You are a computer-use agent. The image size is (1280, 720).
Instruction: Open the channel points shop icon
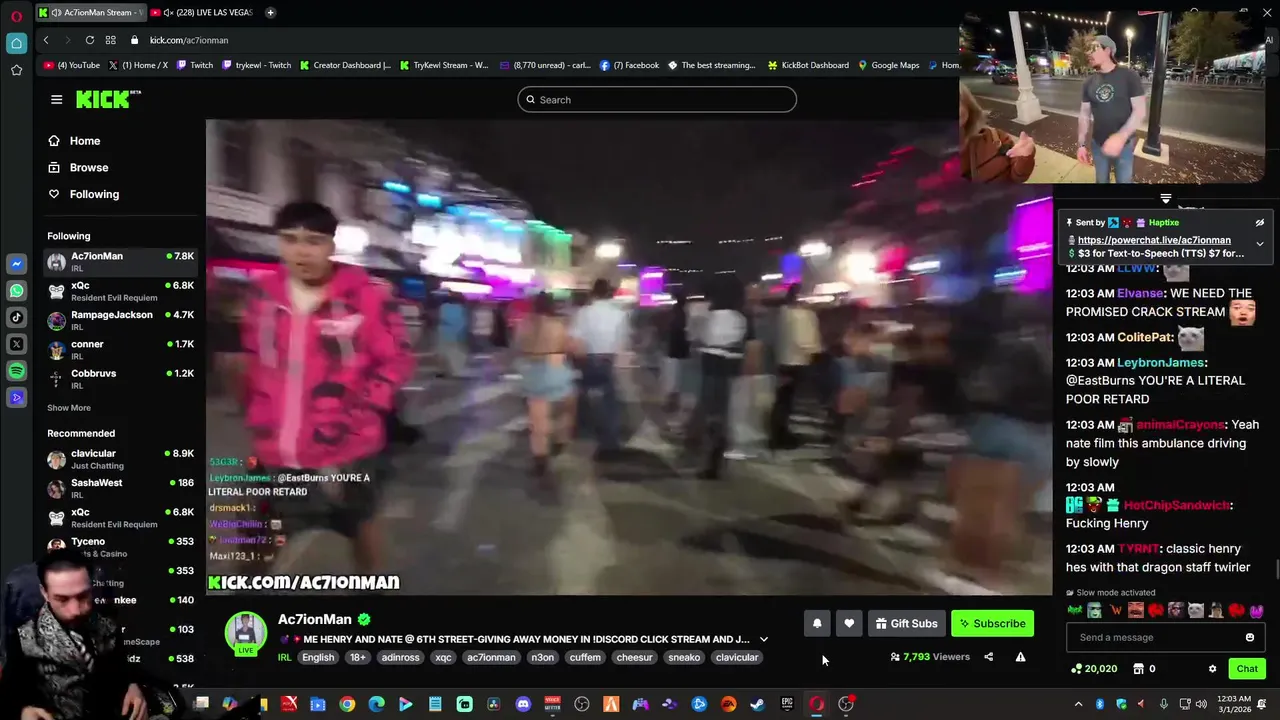click(1138, 669)
